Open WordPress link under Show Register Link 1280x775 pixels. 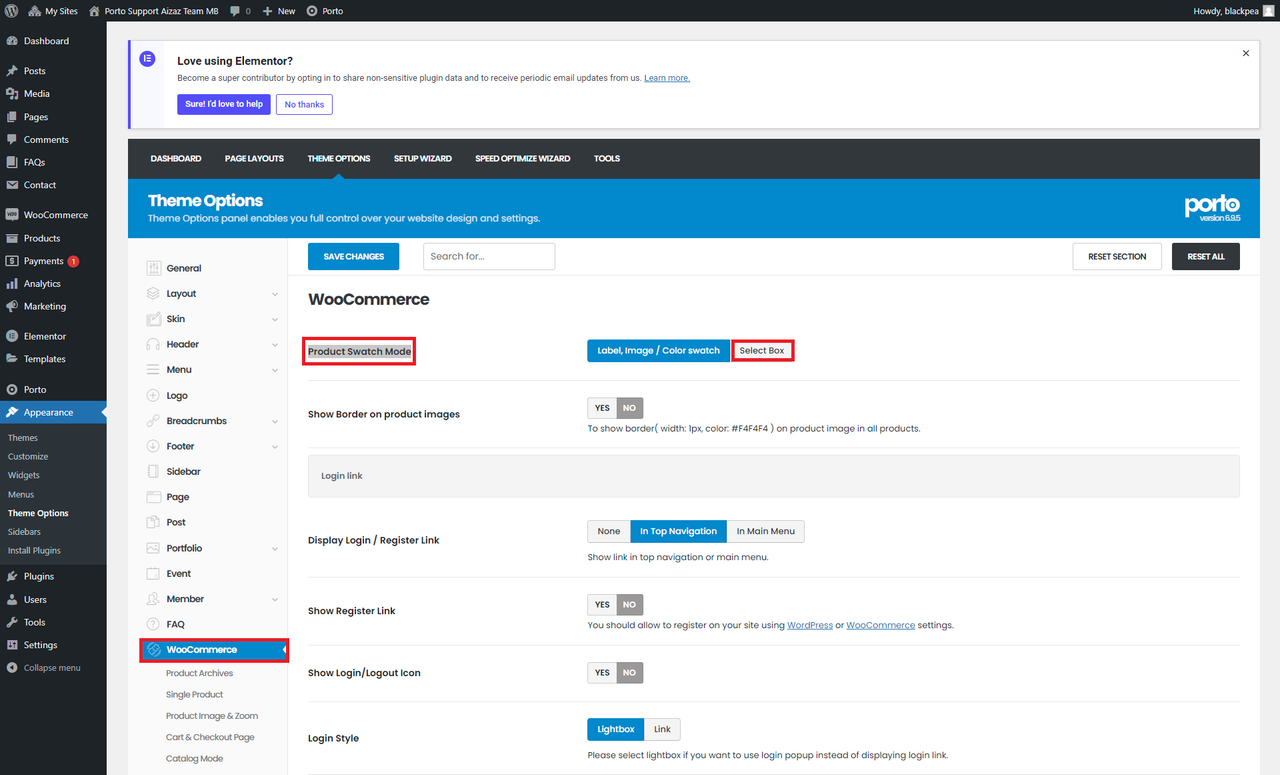810,626
